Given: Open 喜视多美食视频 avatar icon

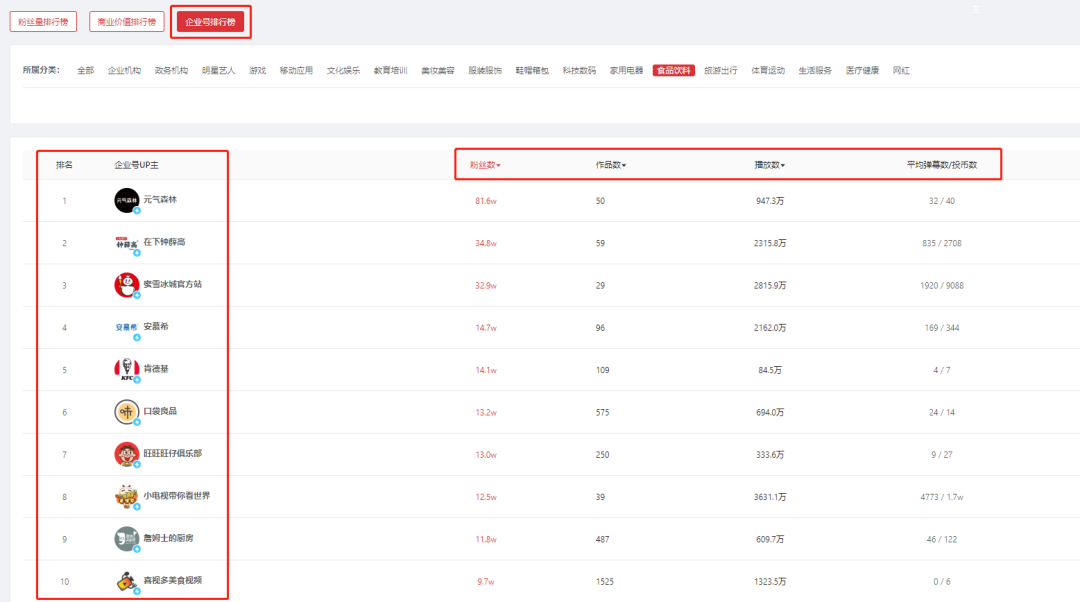Looking at the screenshot, I should coord(127,581).
